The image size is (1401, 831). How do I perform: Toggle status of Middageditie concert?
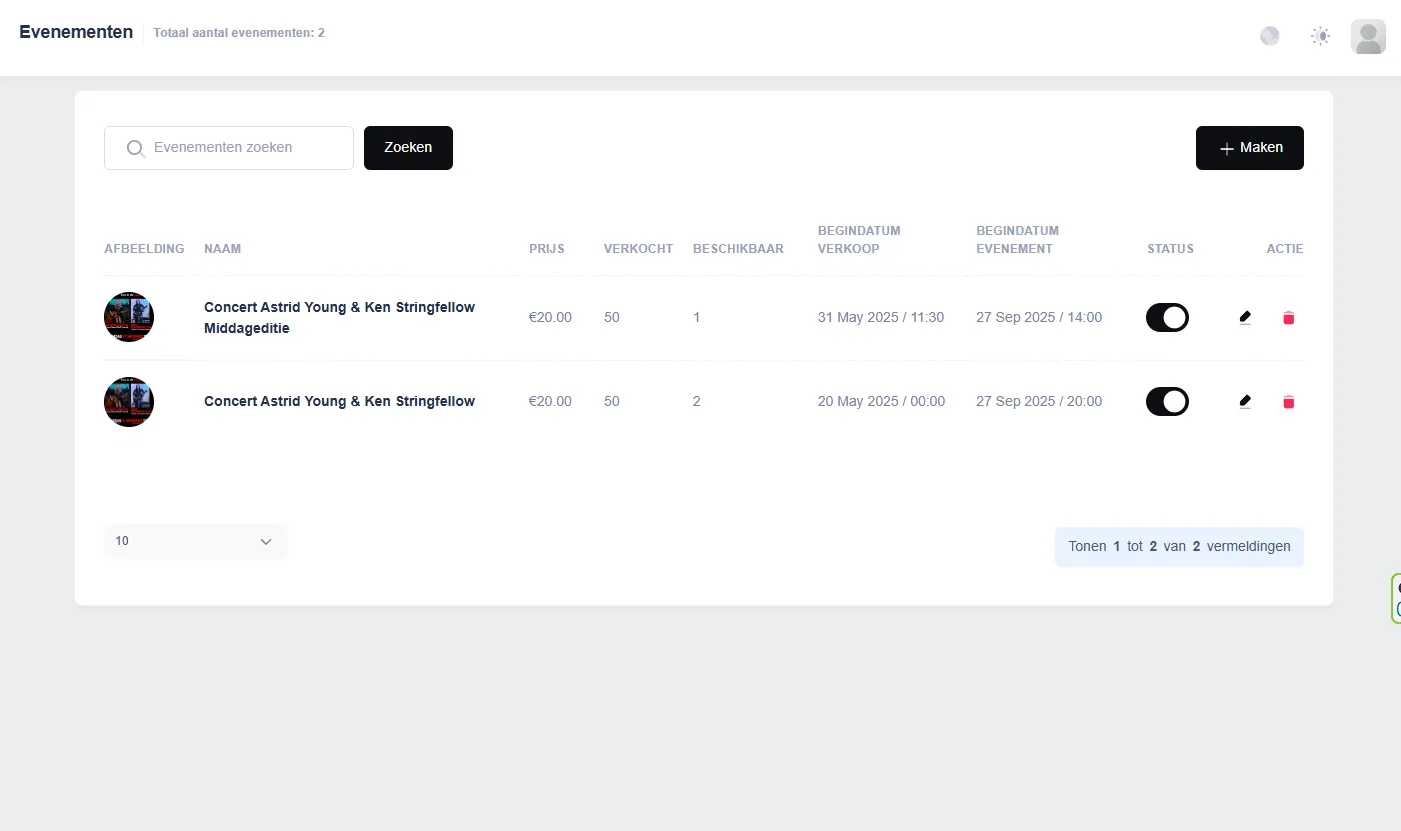[x=1167, y=318]
